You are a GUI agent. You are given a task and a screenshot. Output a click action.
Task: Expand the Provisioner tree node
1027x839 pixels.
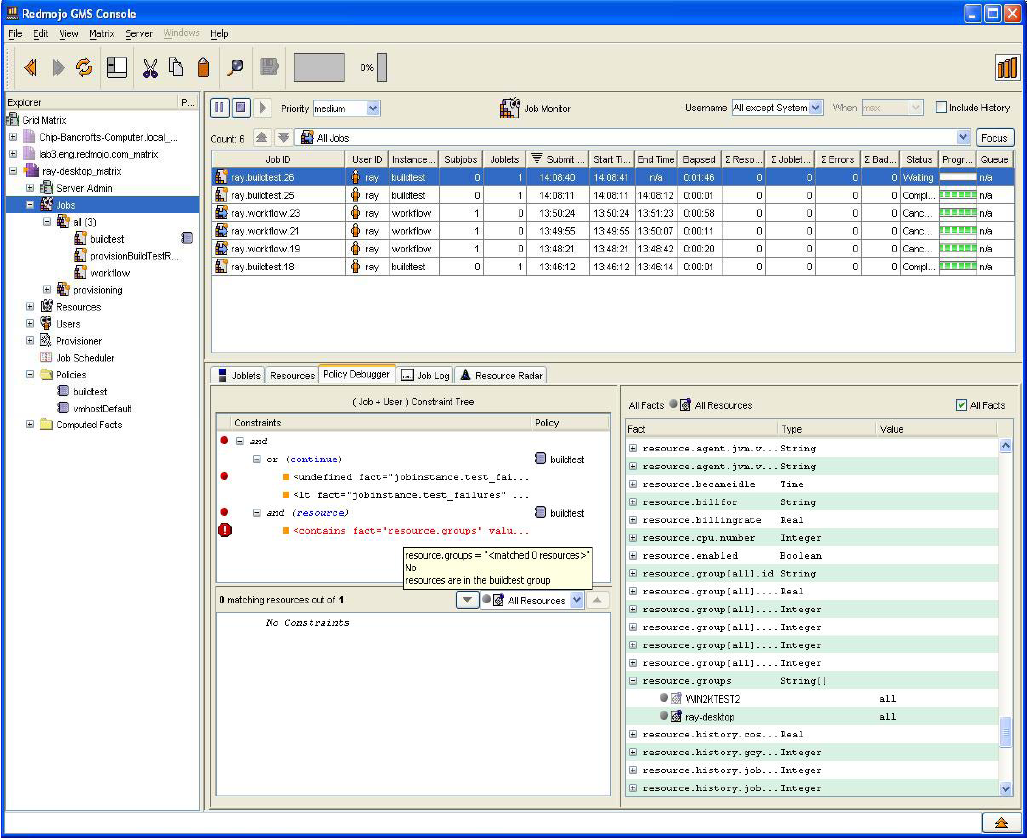[x=30, y=341]
